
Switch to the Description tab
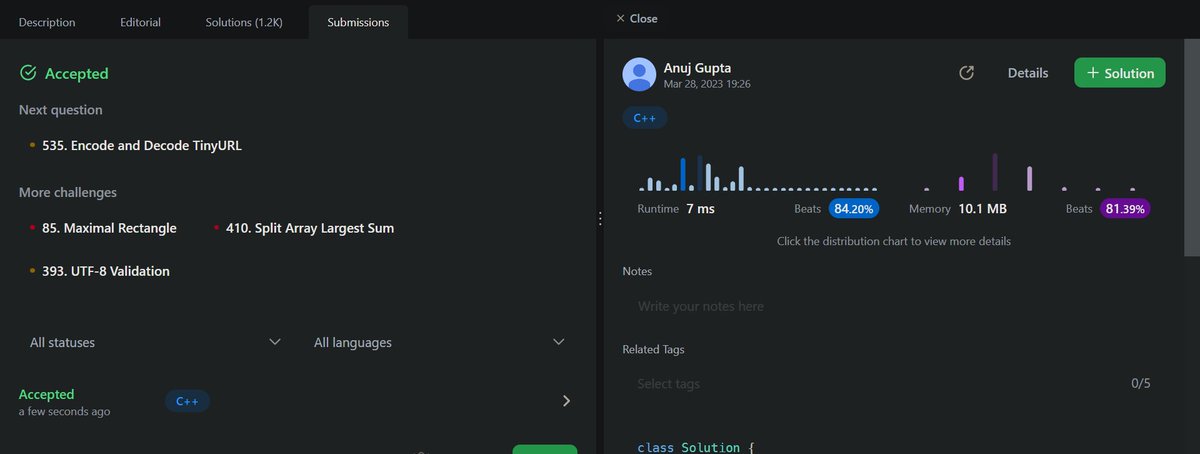[x=46, y=21]
